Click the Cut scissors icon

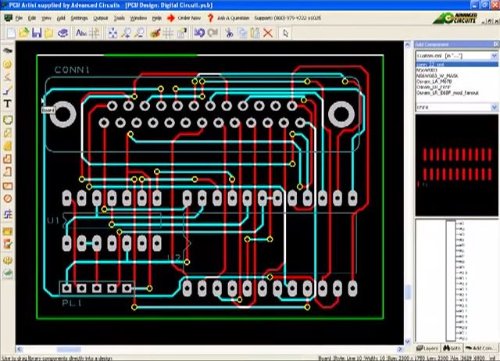point(229,33)
